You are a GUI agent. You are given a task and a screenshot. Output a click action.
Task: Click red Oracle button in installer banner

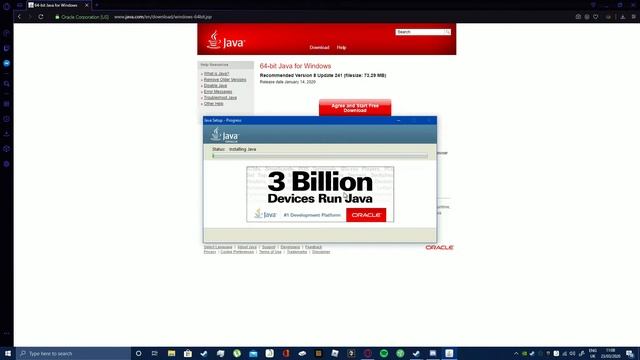tap(366, 215)
